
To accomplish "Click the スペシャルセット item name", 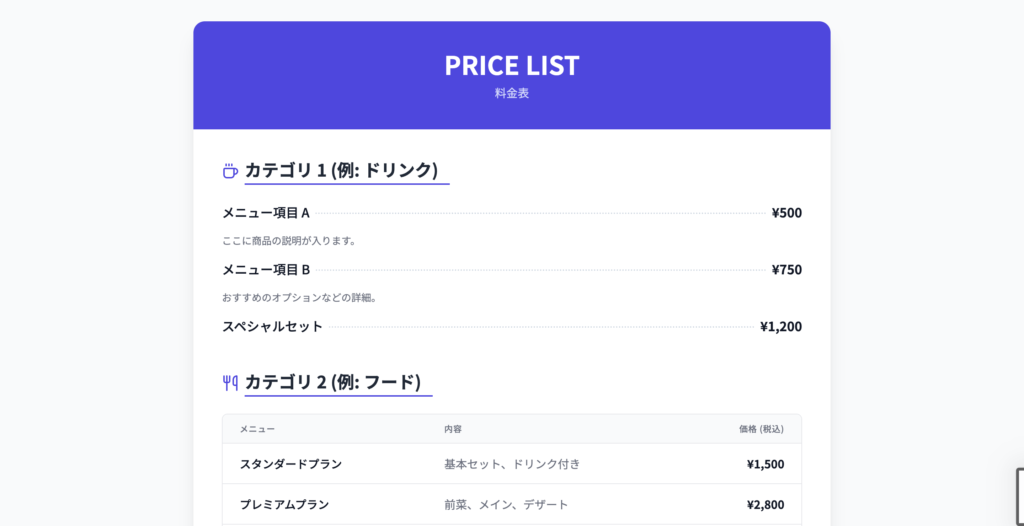I will 272,327.
